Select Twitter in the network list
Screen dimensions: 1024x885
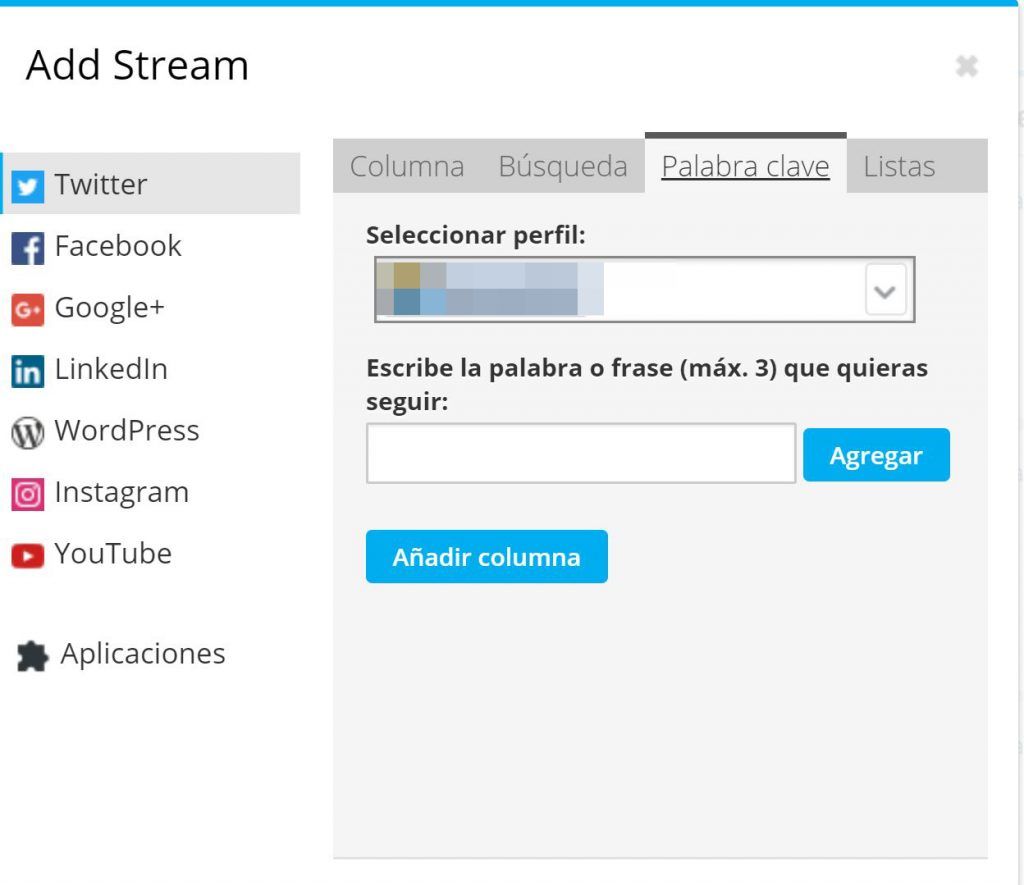(x=151, y=184)
